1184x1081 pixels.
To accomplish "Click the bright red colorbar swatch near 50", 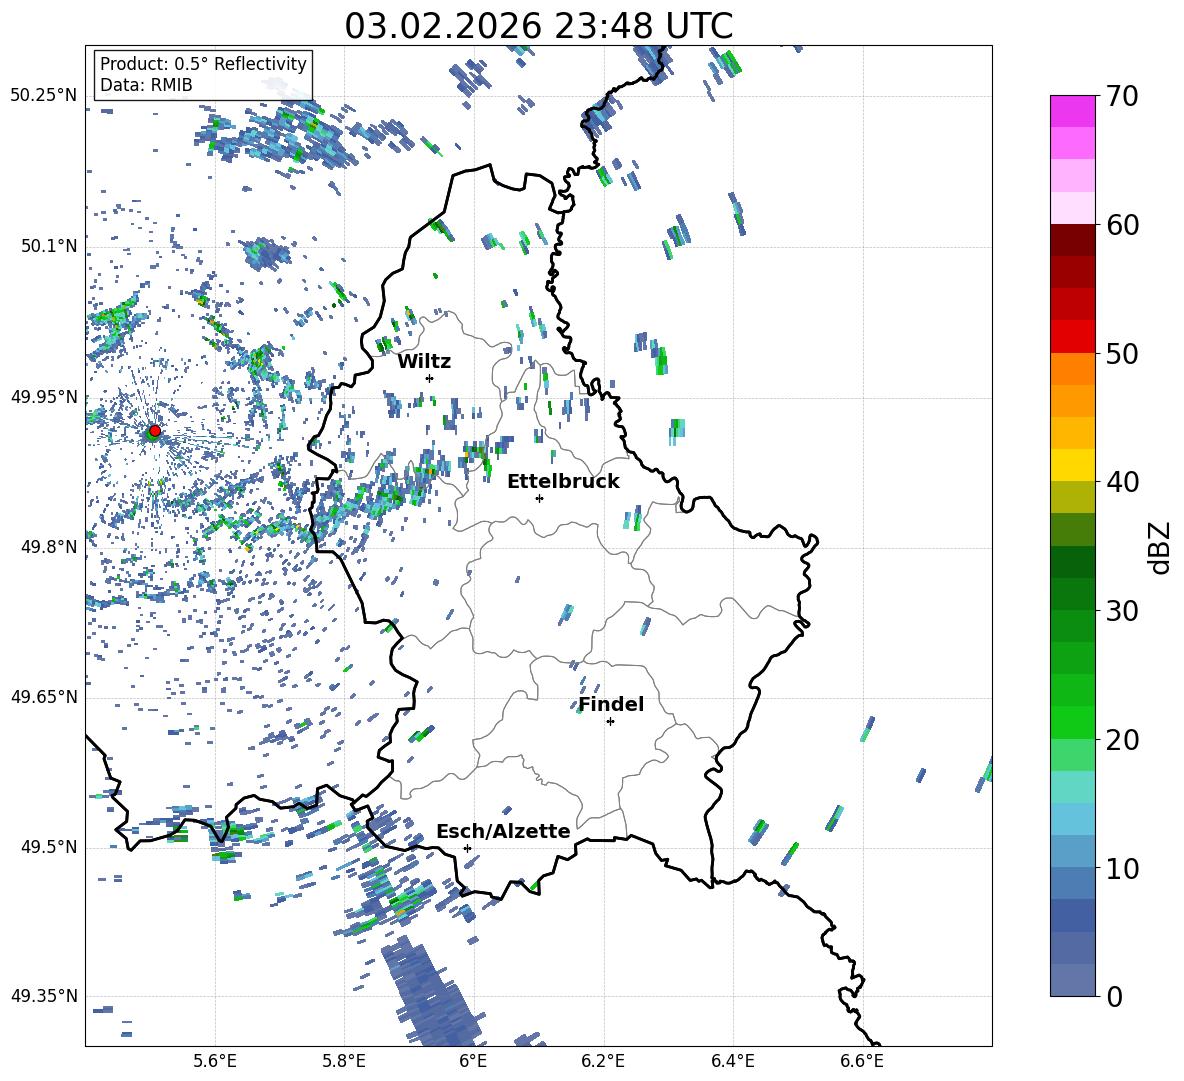I will [1072, 337].
